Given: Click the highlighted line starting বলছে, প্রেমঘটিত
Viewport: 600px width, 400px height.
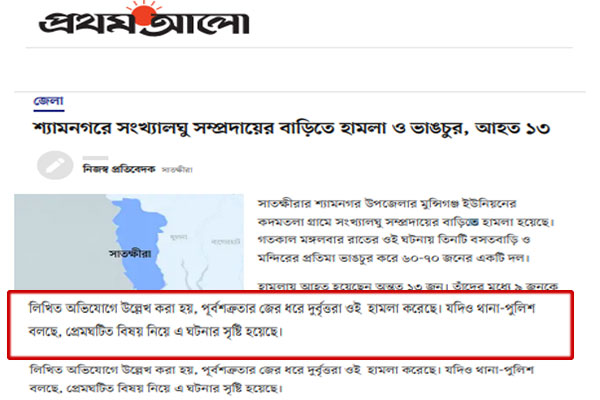Looking at the screenshot, I should coord(156,331).
